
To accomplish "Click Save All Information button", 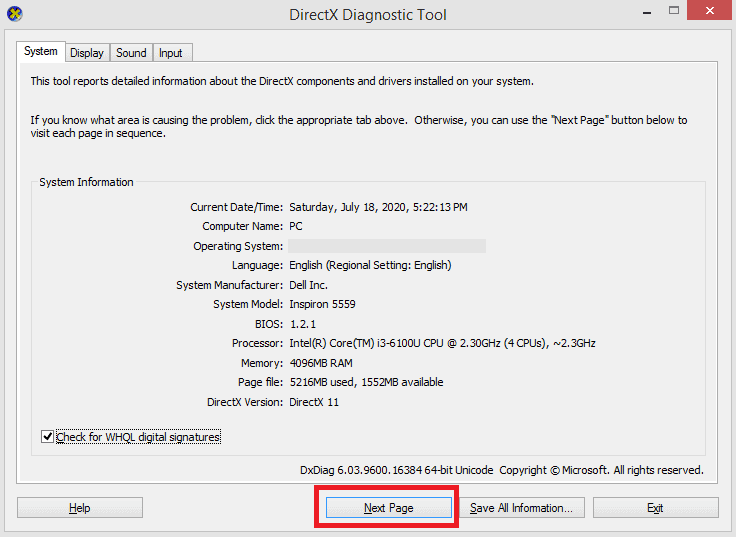I will (x=521, y=508).
